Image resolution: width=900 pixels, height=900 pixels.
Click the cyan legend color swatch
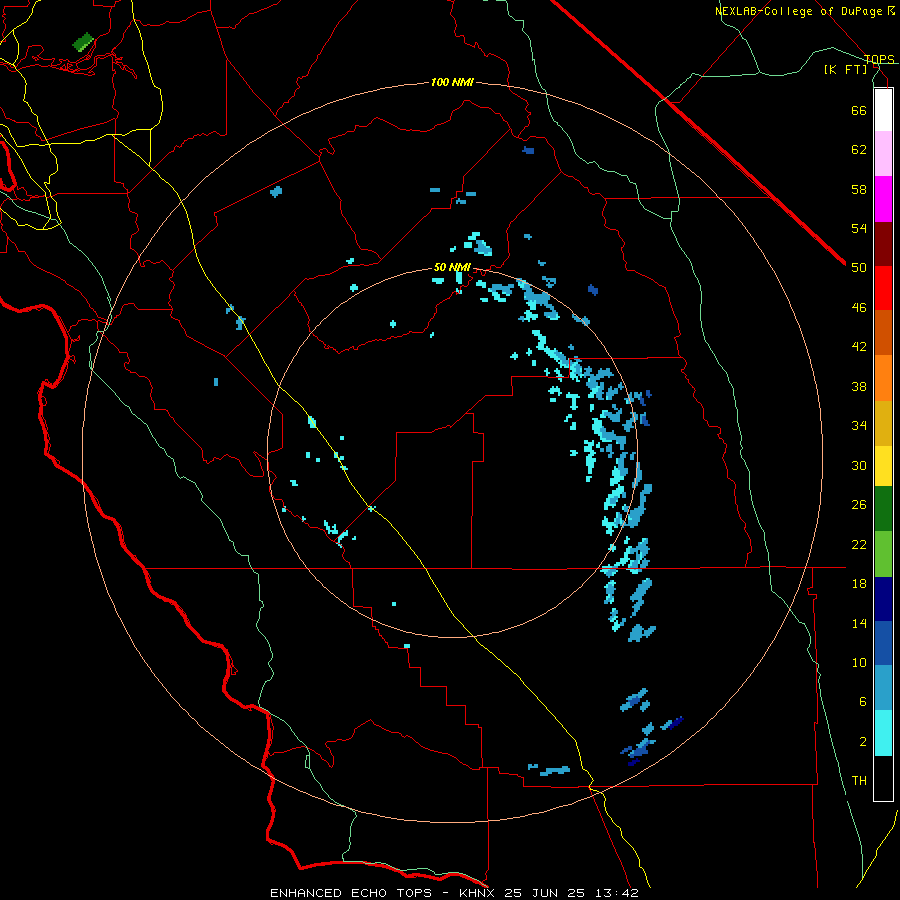[x=883, y=733]
